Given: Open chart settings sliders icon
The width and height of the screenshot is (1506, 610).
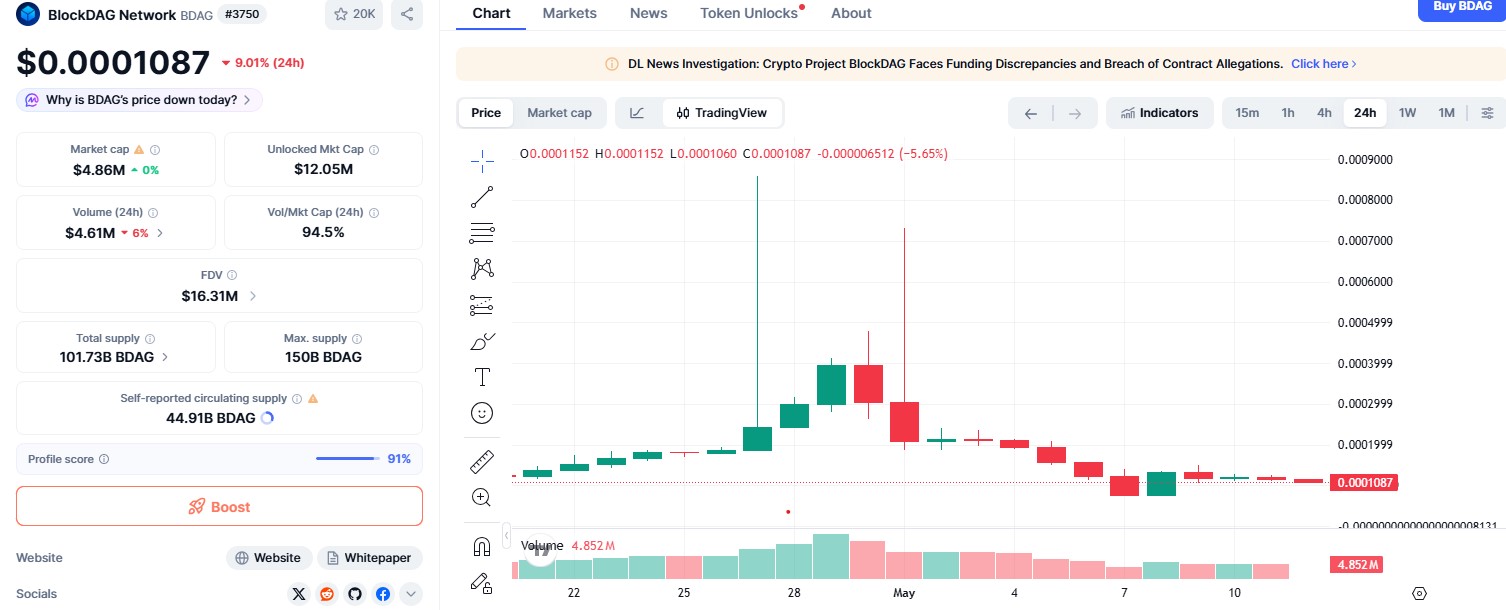Looking at the screenshot, I should point(1487,113).
